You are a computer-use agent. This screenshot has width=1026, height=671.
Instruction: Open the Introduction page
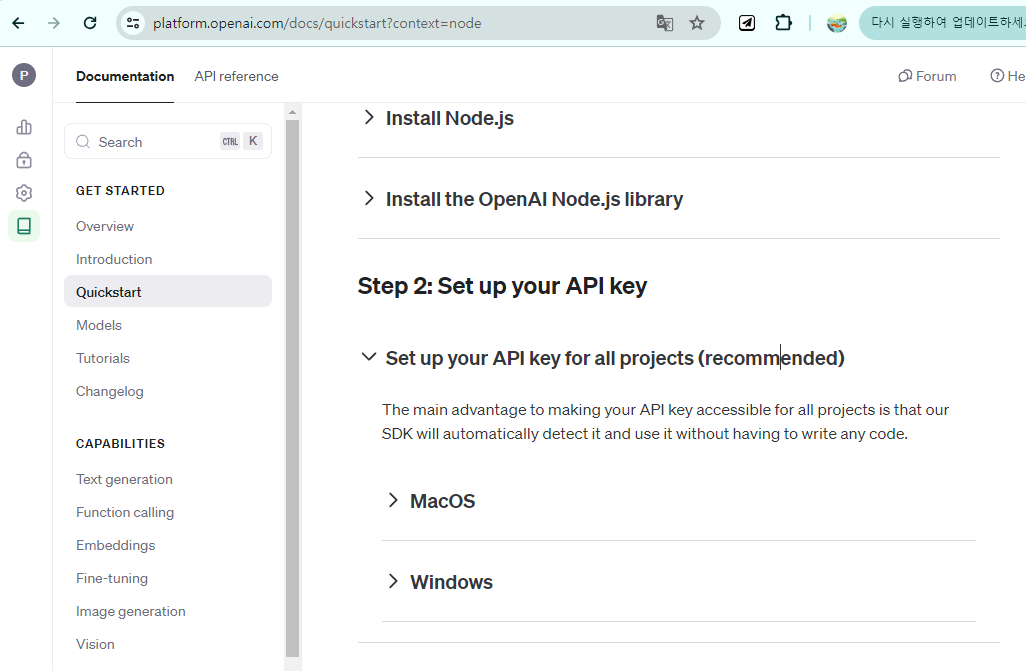pos(114,259)
